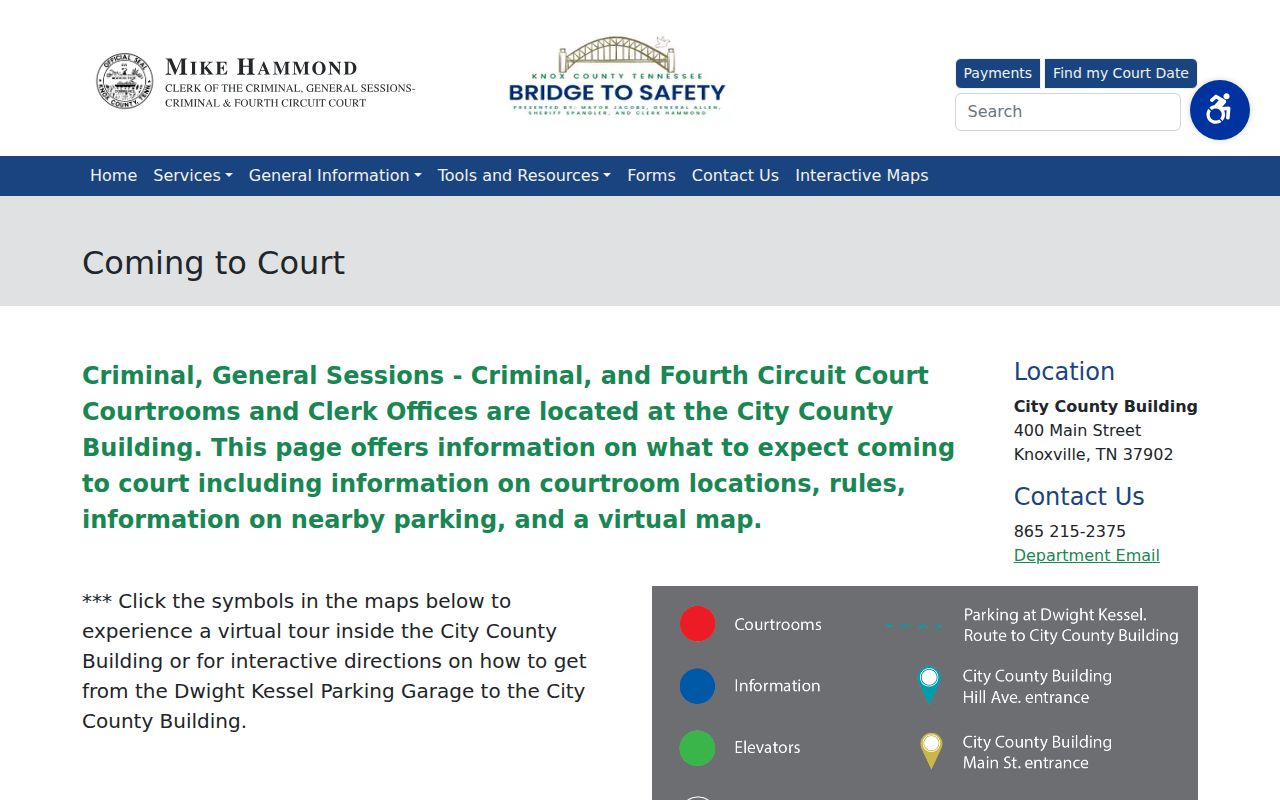1280x800 pixels.
Task: Click the red Courtrooms legend circle
Action: pos(697,624)
